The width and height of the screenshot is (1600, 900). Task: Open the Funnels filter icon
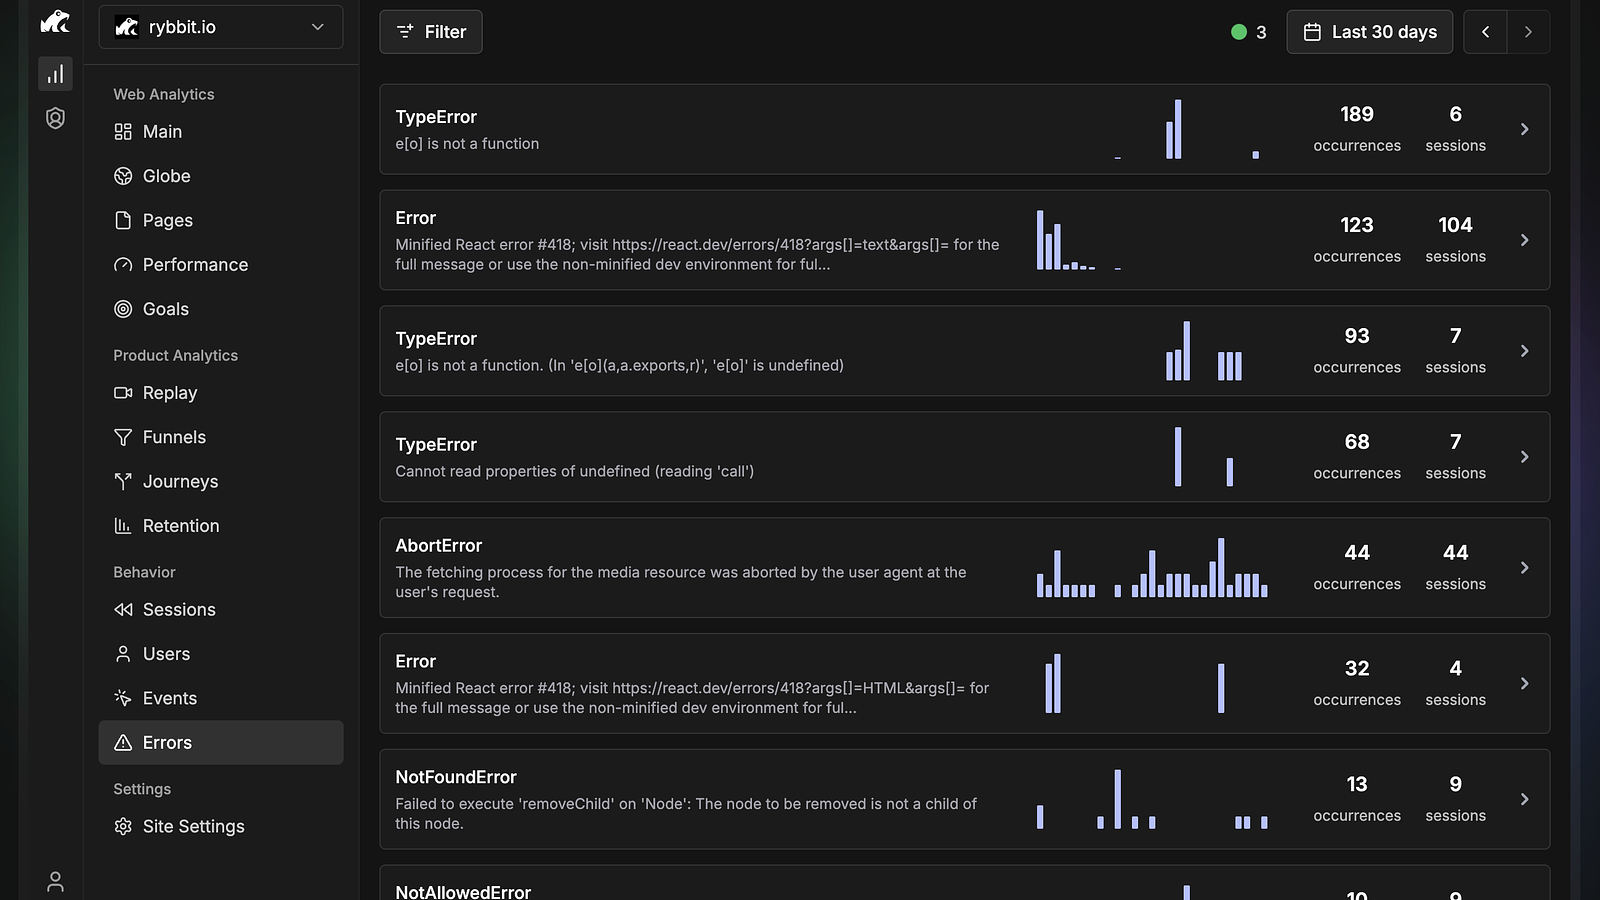pos(123,437)
